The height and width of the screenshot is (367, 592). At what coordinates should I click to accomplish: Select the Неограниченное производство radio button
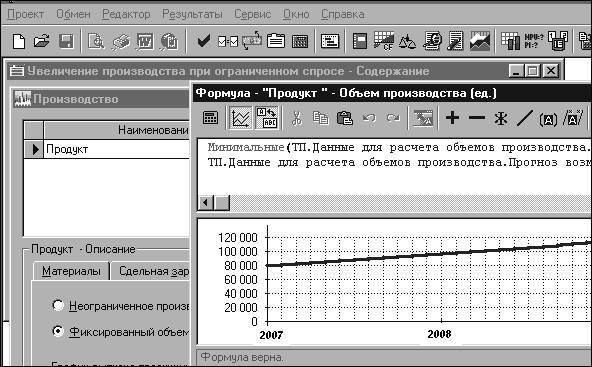click(x=58, y=305)
